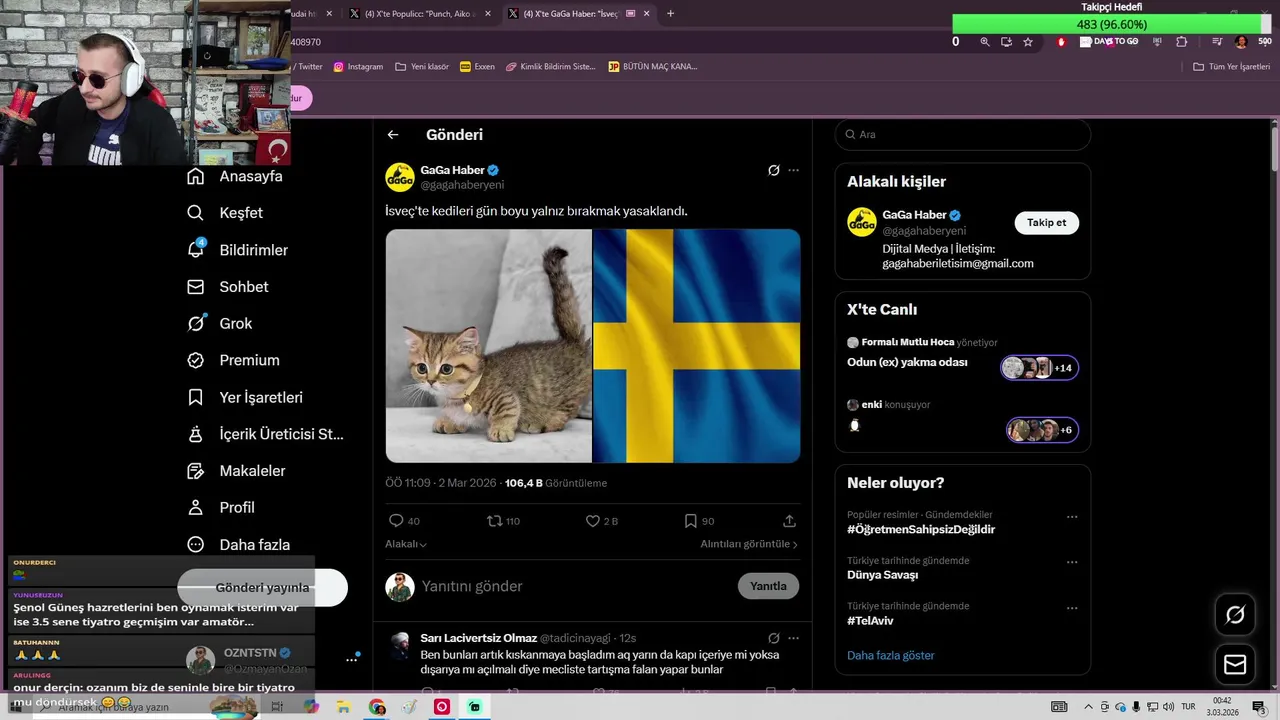
Task: Expand the Alakalı sort dropdown
Action: (406, 544)
